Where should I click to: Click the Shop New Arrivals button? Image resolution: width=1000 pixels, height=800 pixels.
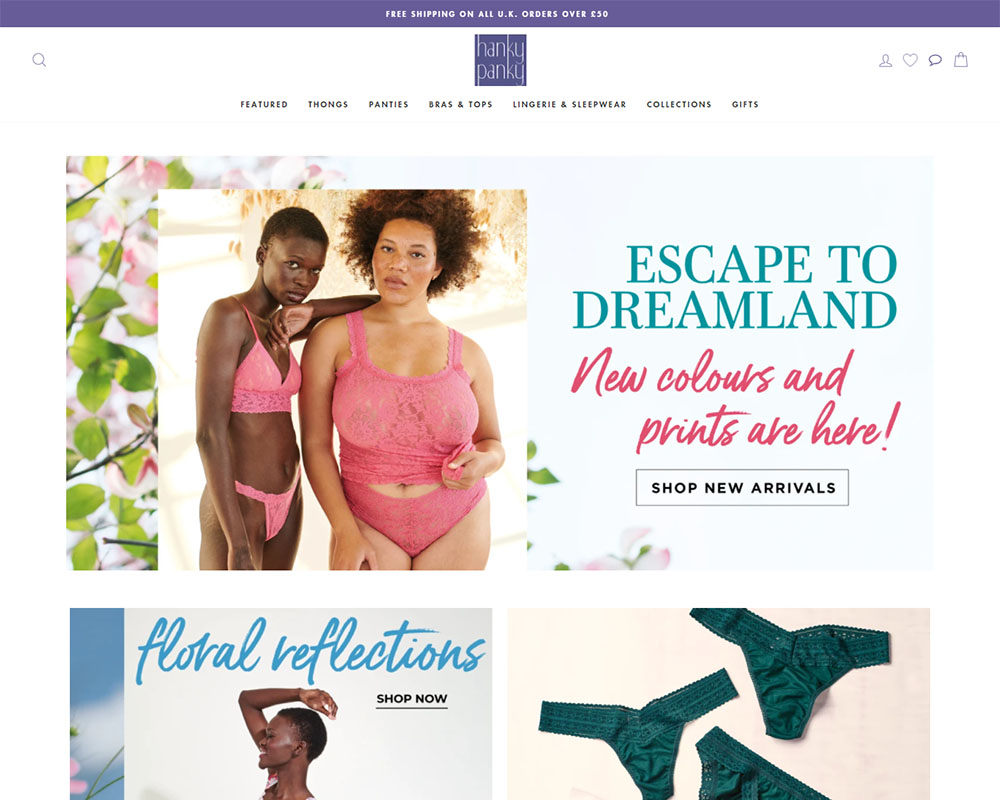pos(742,487)
